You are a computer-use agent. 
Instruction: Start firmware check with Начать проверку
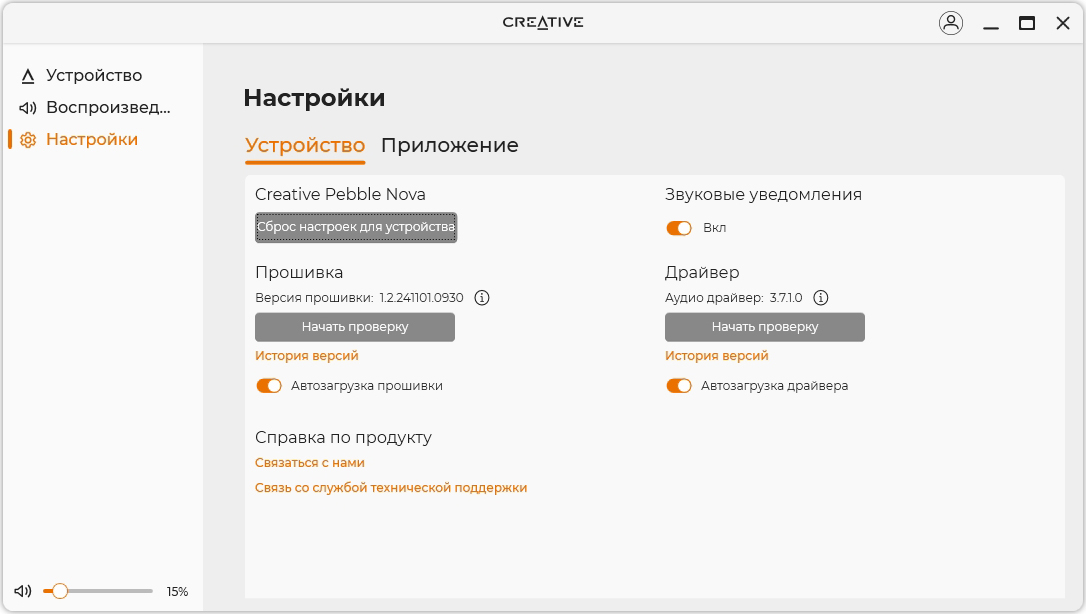(355, 327)
